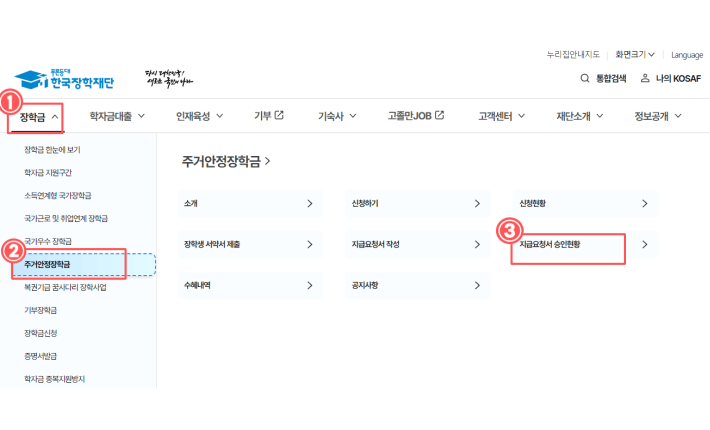The width and height of the screenshot is (710, 430).
Task: Open the 기부 menu item
Action: point(269,116)
